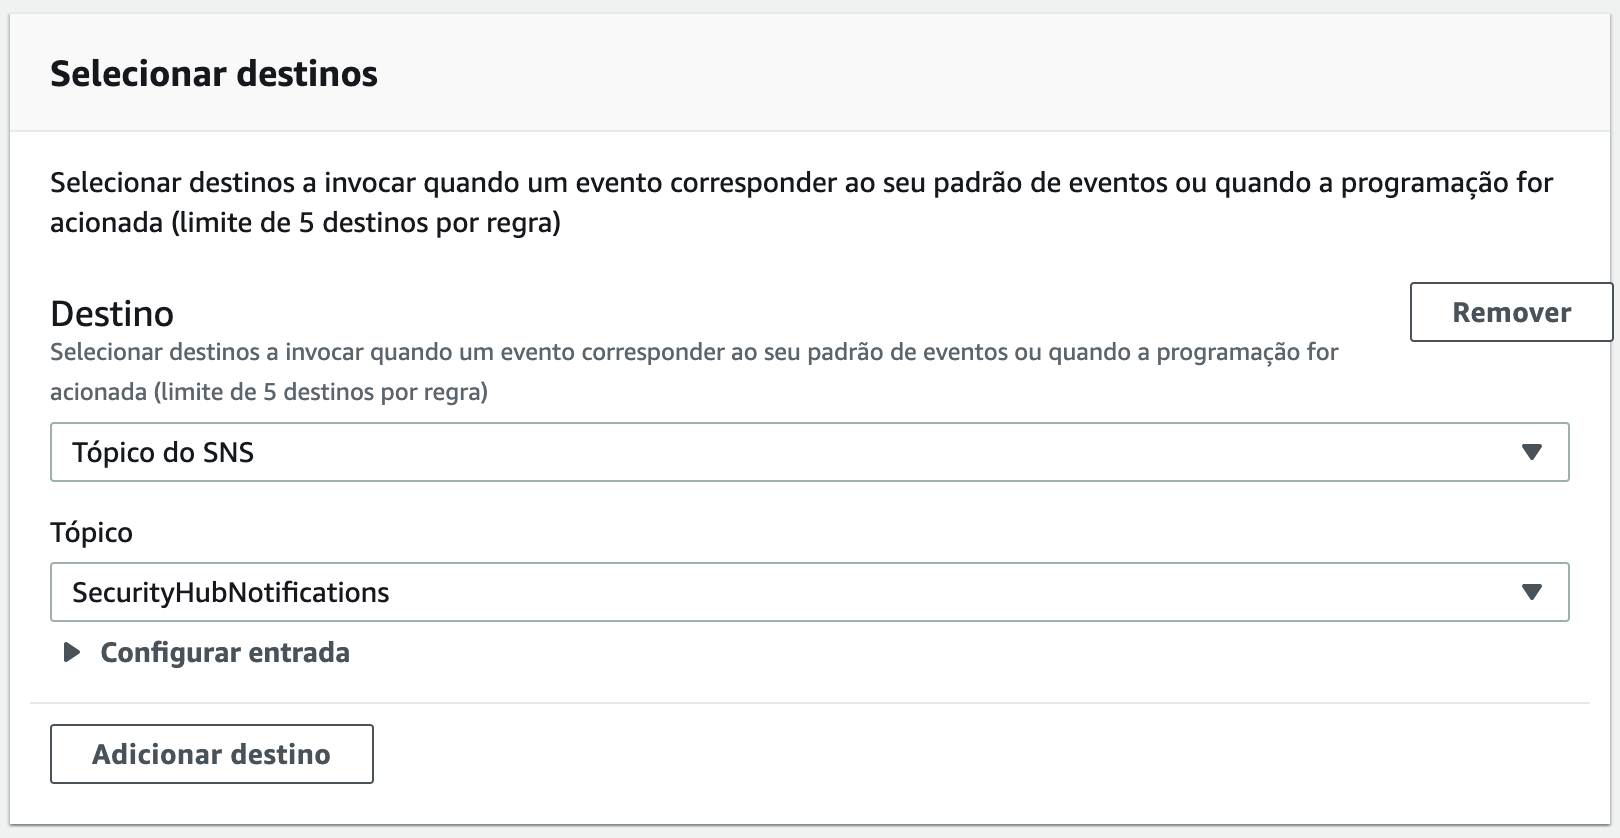The image size is (1620, 838).
Task: Click the arrow icon on Tópico do SNS dropdown
Action: point(1531,452)
